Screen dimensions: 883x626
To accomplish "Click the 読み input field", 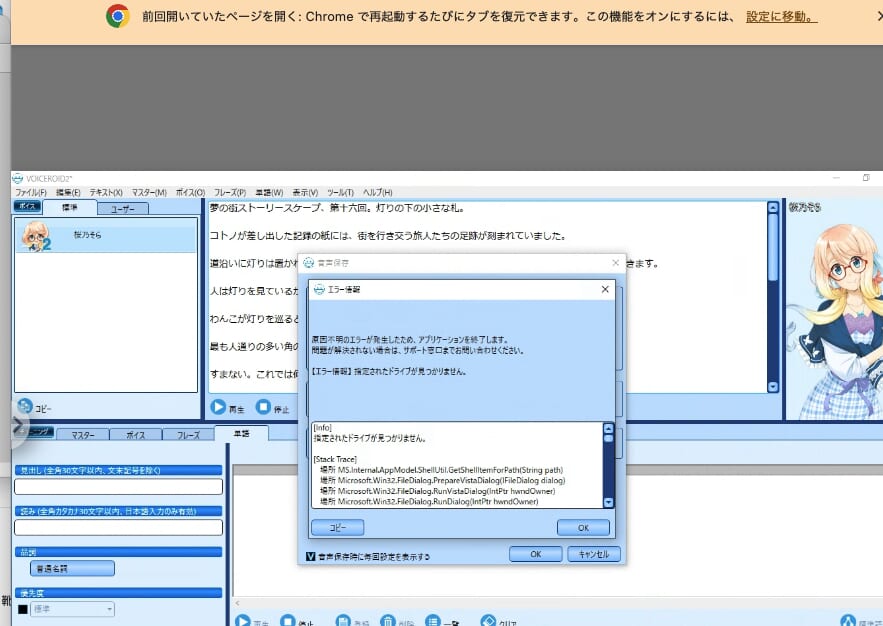I will (118, 527).
